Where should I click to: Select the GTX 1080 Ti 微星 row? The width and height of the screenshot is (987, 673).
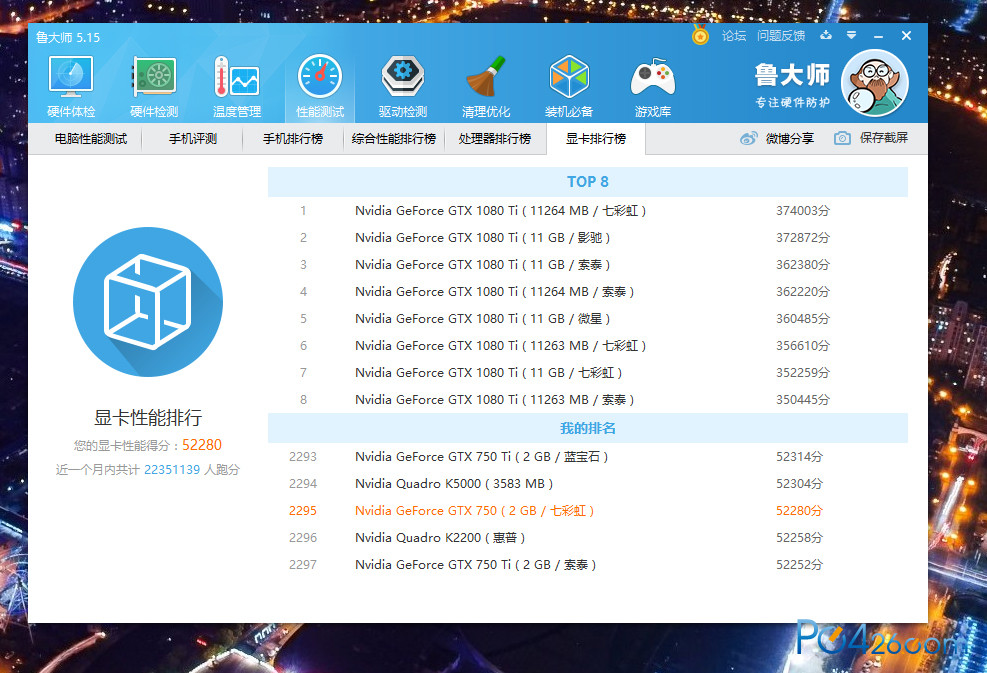tap(588, 319)
